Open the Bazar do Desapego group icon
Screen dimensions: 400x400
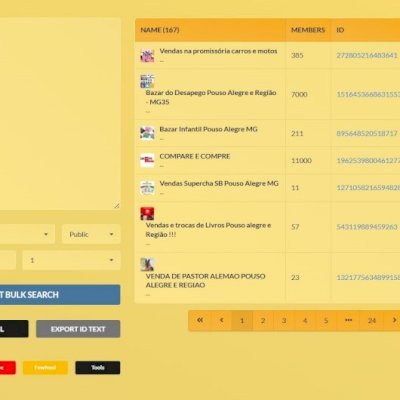click(x=147, y=81)
